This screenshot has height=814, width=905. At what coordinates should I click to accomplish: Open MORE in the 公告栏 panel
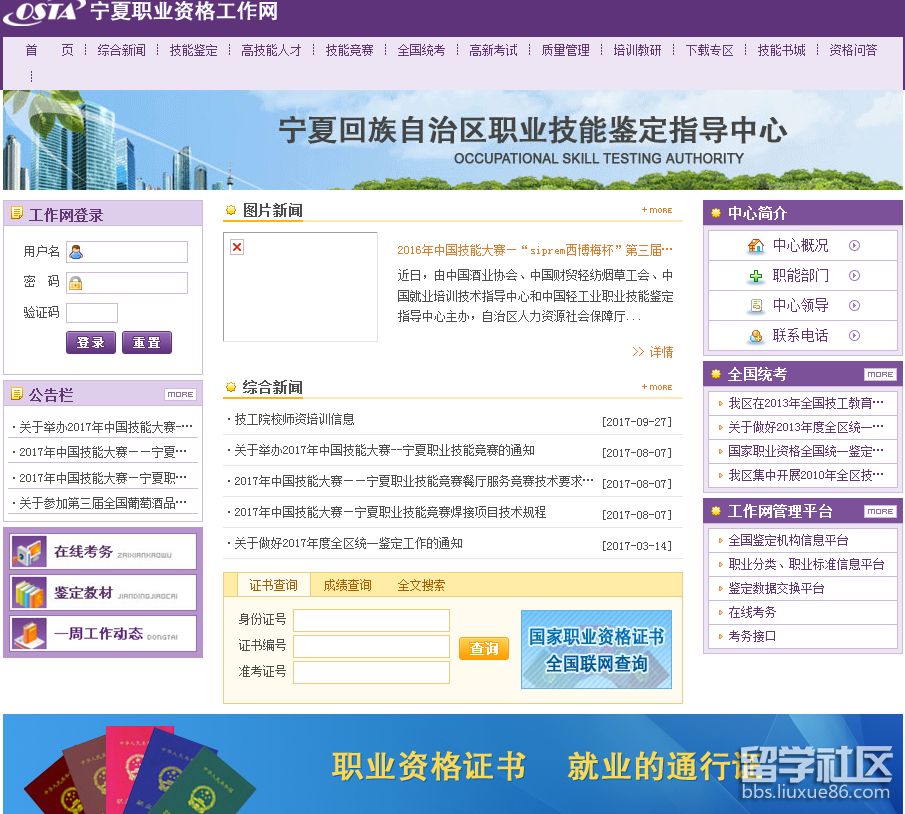(179, 394)
